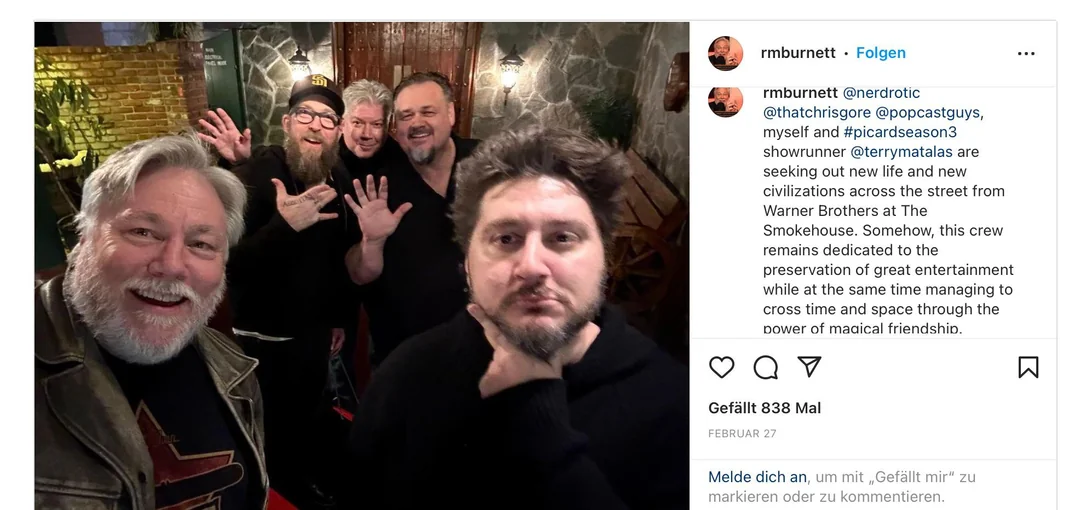
Task: Like the post with the heart icon
Action: pyautogui.click(x=721, y=367)
